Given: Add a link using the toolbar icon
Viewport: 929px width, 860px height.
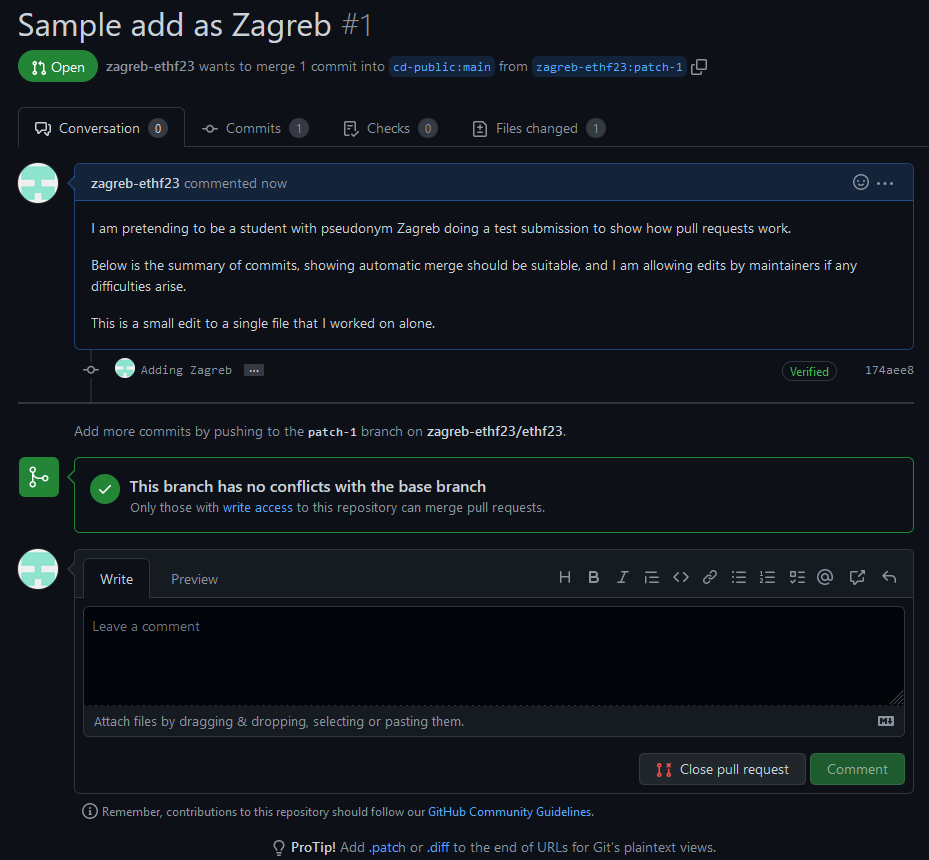Looking at the screenshot, I should pyautogui.click(x=710, y=577).
